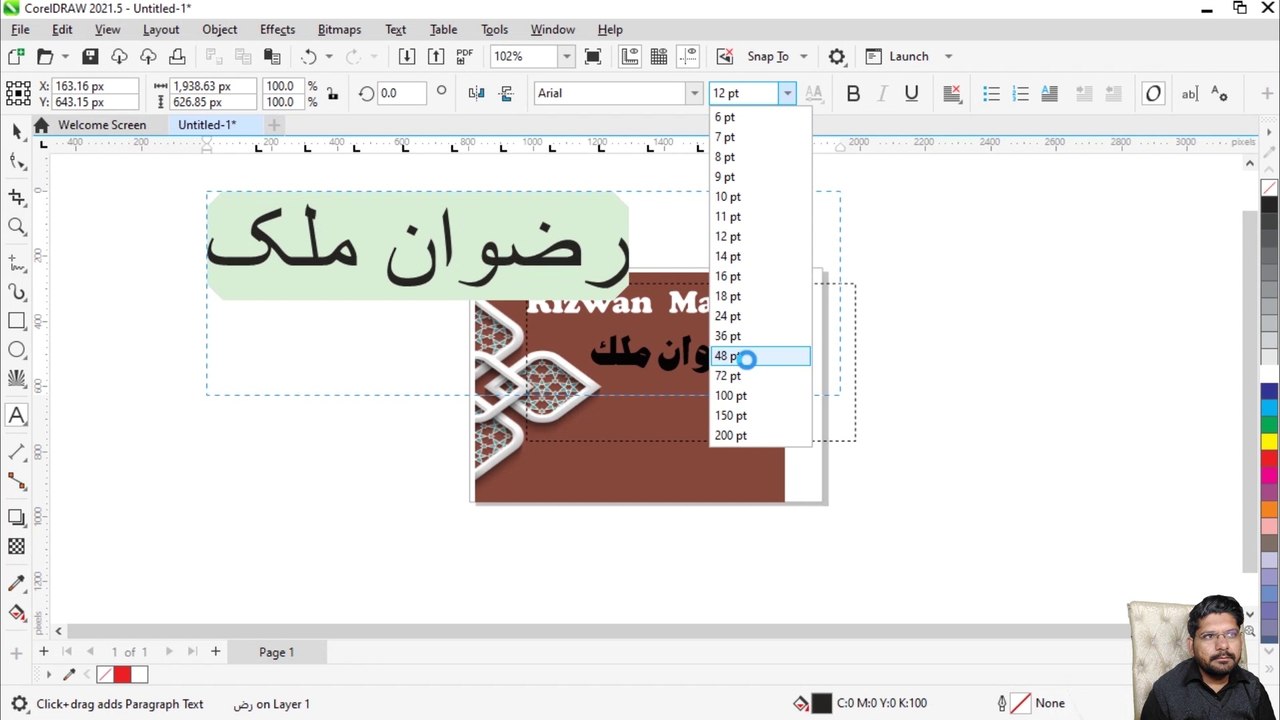Switch to the Welcome Screen tab

102,125
